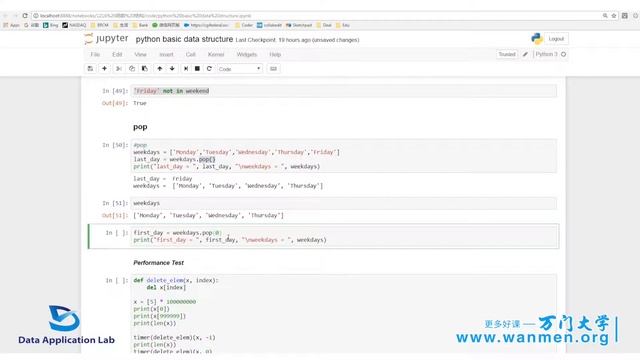This screenshot has width=640, height=360.
Task: Insert a cell below with the plus icon
Action: tap(104, 69)
